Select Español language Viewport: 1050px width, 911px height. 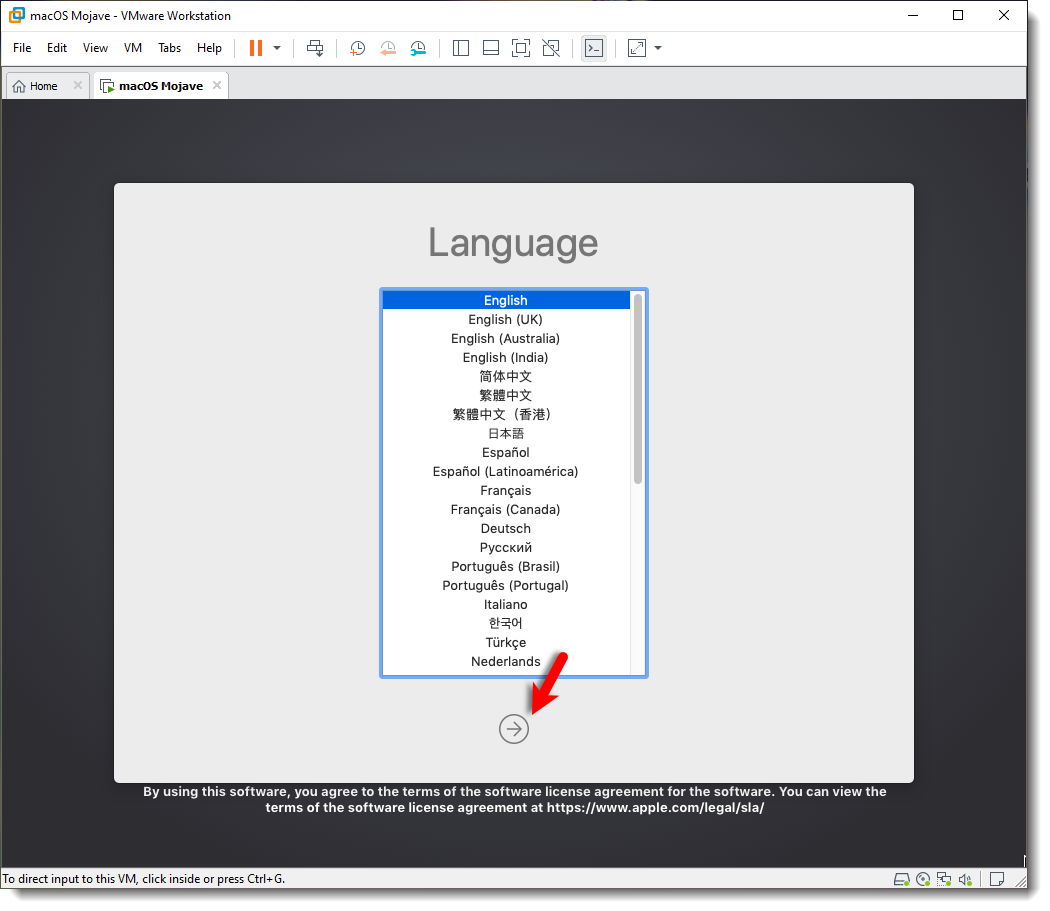[x=506, y=453]
